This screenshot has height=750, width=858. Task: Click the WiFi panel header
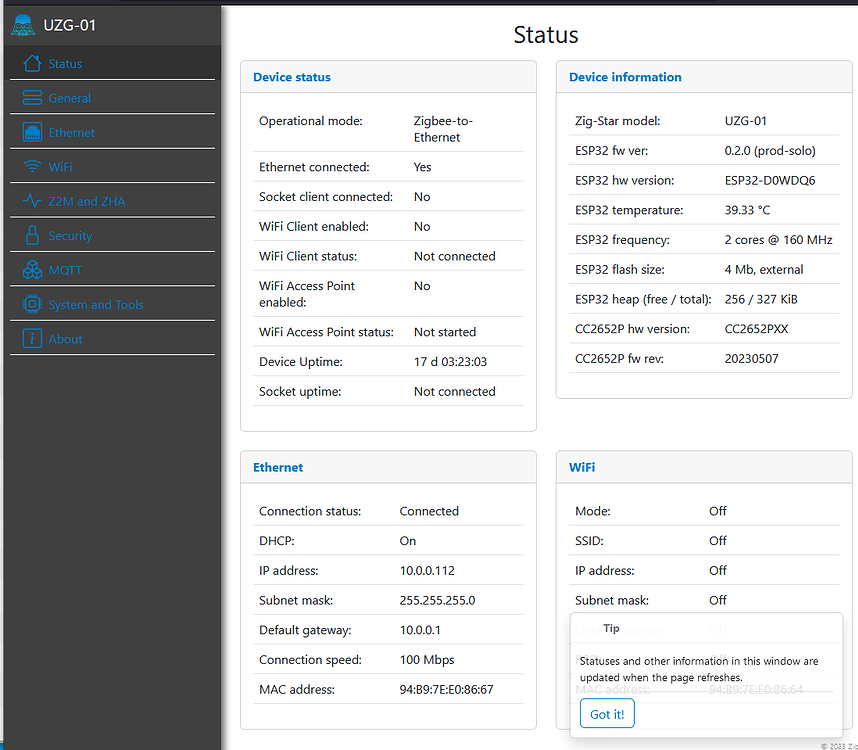point(582,467)
